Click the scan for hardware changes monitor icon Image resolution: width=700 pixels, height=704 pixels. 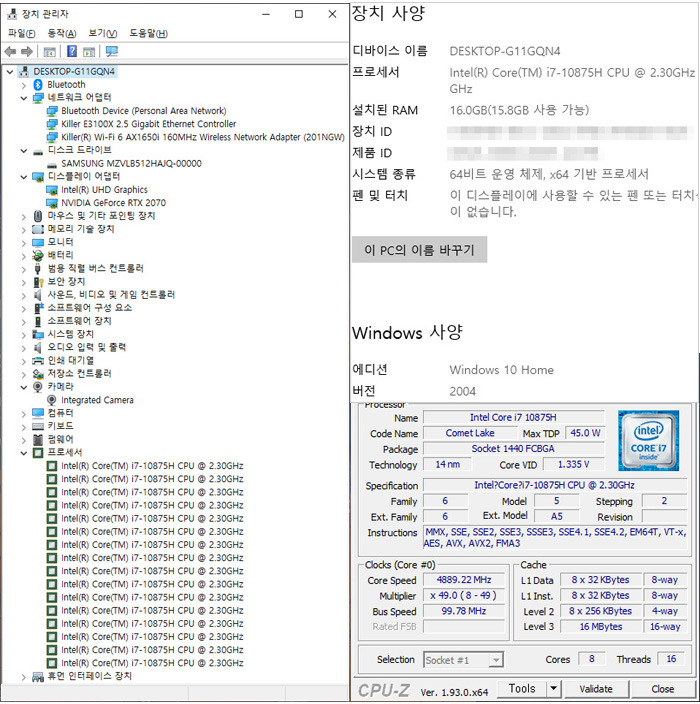tap(111, 51)
